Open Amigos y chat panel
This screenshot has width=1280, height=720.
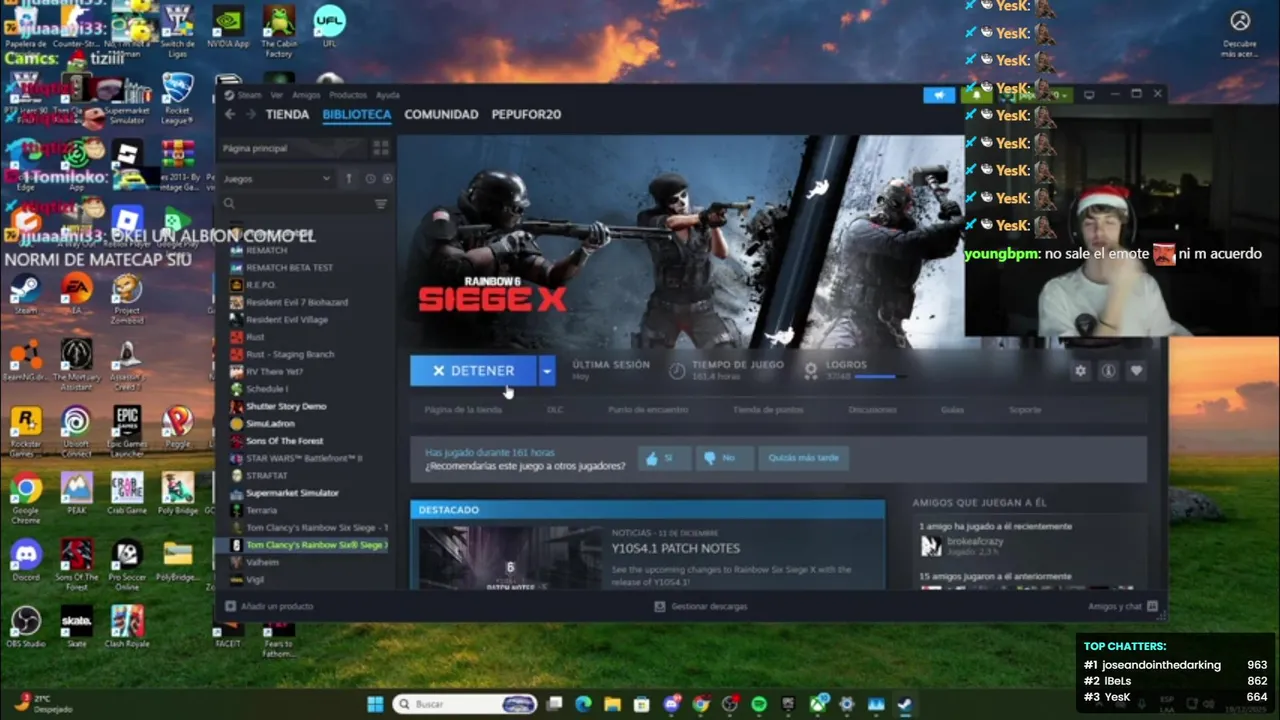(1122, 606)
